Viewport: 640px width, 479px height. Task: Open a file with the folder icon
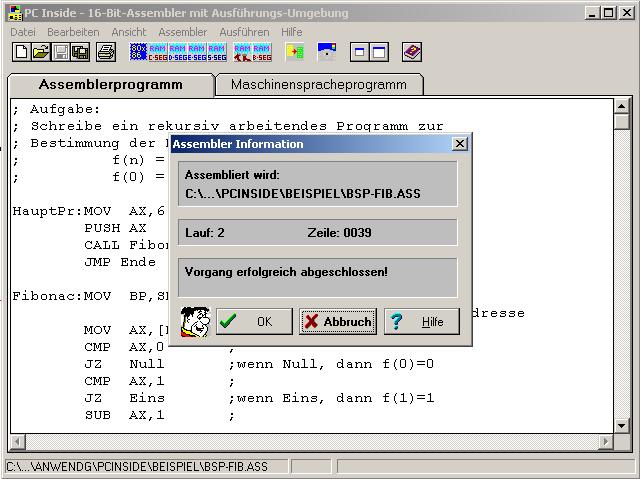(x=41, y=52)
